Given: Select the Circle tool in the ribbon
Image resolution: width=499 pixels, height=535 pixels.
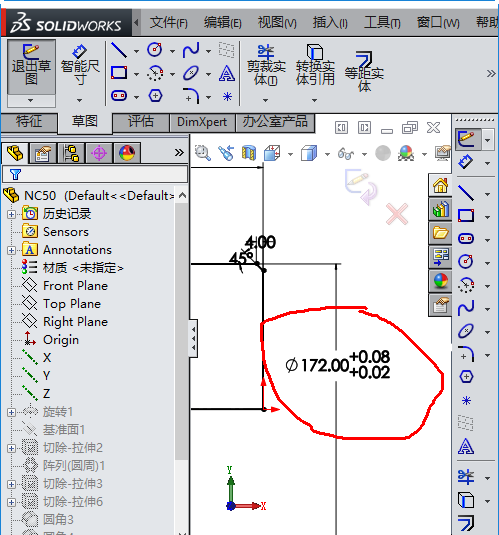Looking at the screenshot, I should (x=155, y=50).
